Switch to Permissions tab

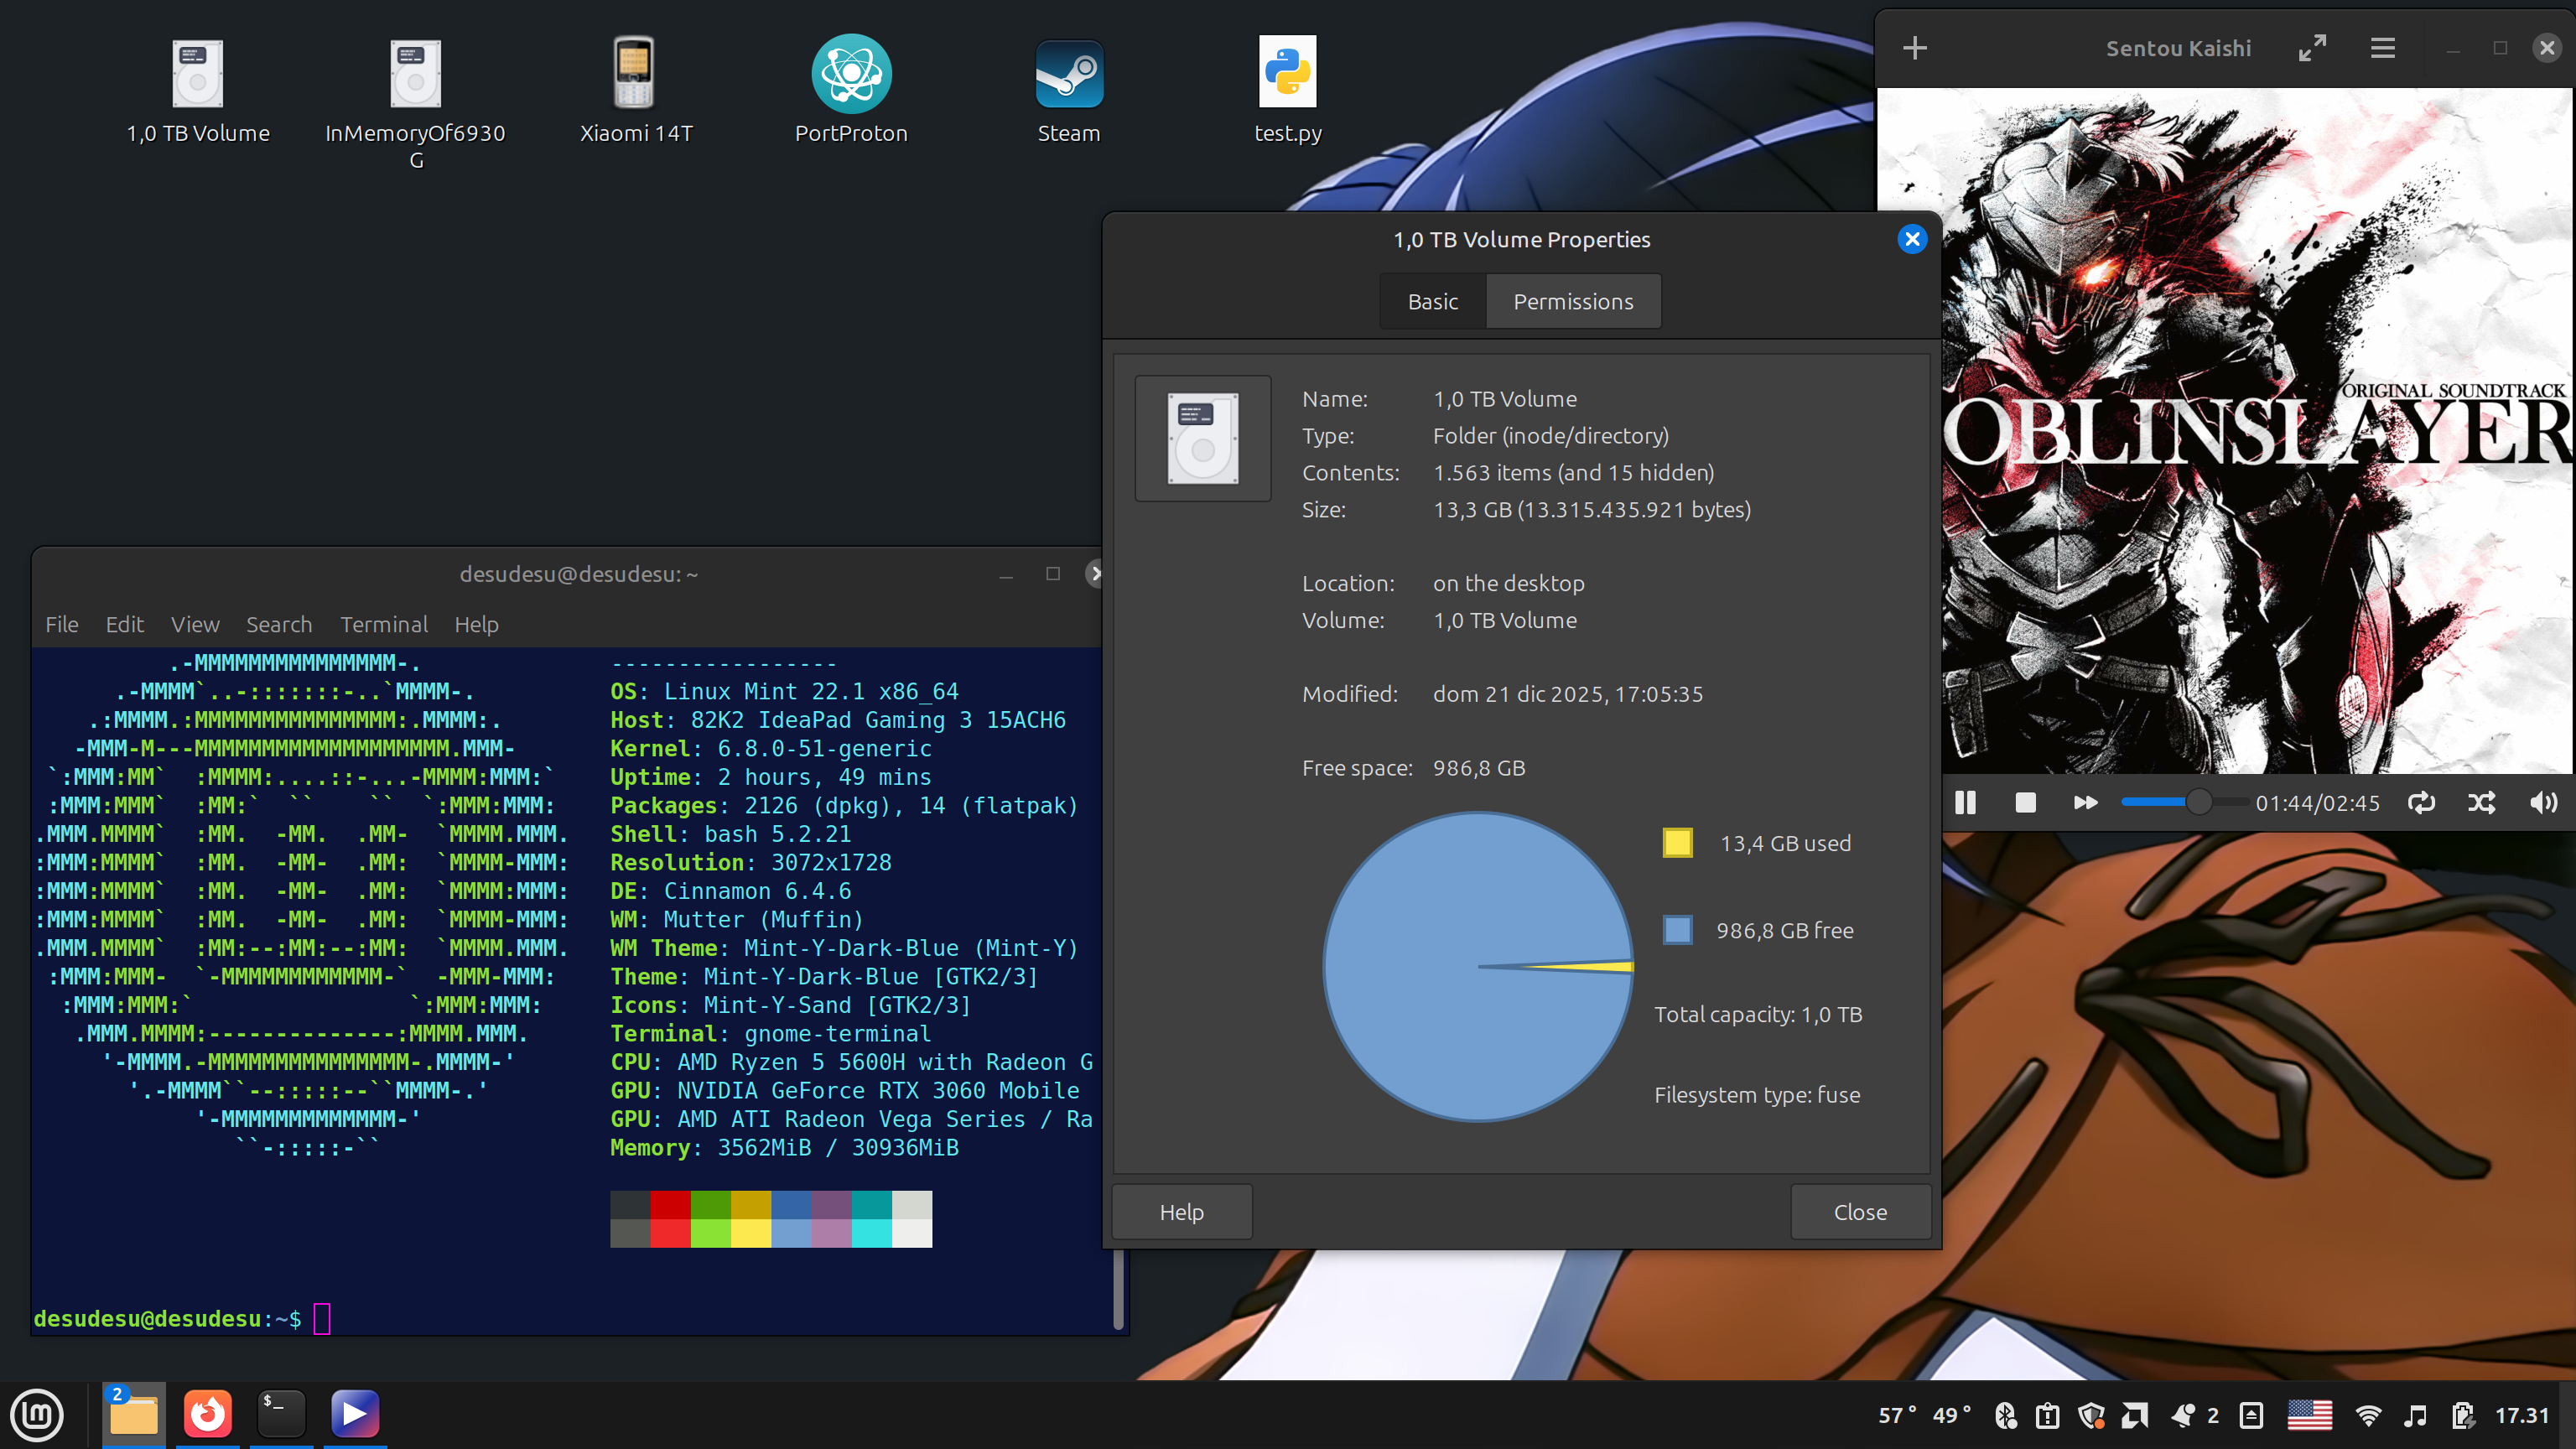pyautogui.click(x=1572, y=301)
